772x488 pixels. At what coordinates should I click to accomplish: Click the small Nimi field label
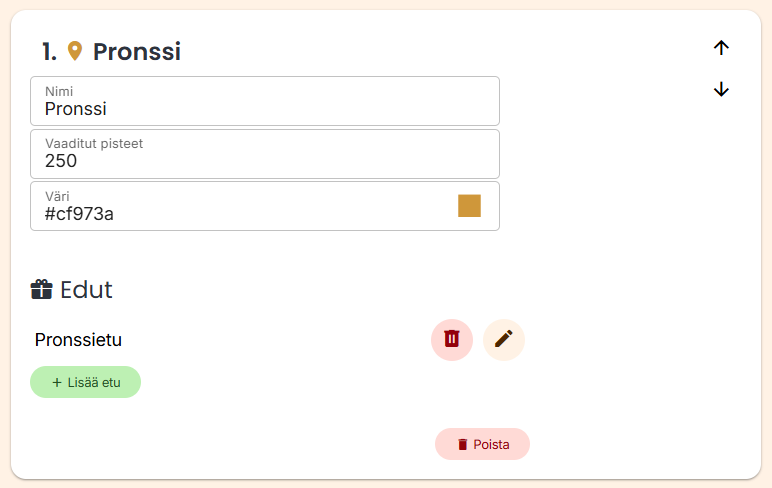(x=59, y=92)
